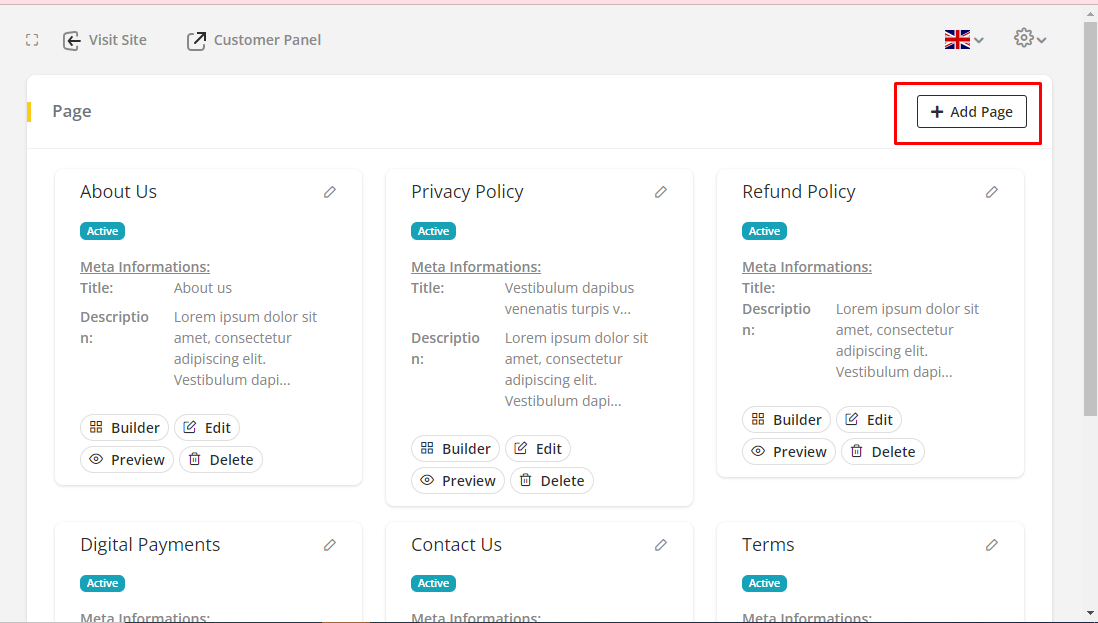Click pencil icon on Privacy Policy card
This screenshot has height=623, width=1098.
(661, 192)
